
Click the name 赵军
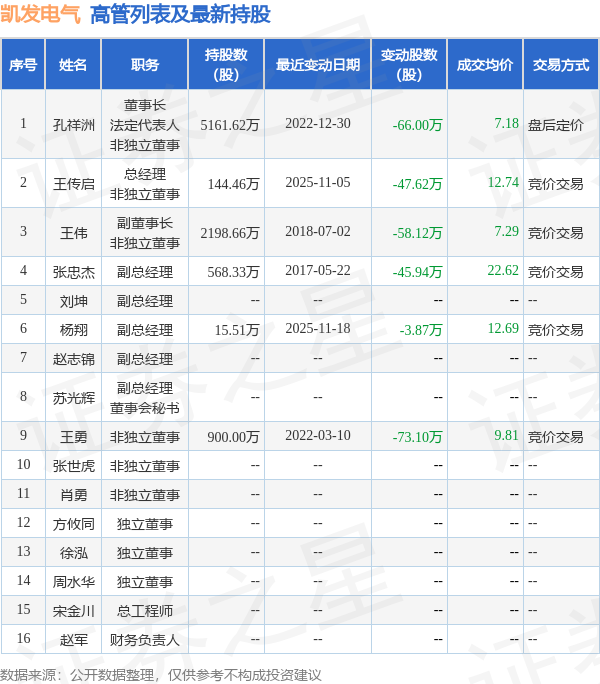click(x=73, y=640)
